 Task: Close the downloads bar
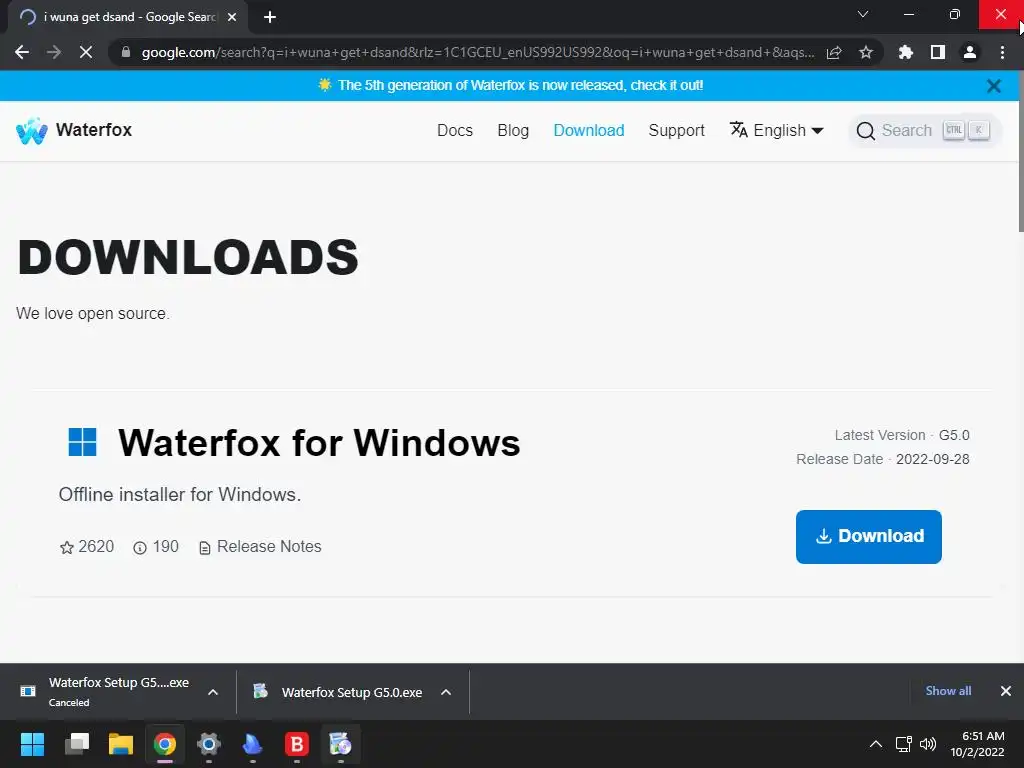click(1006, 691)
